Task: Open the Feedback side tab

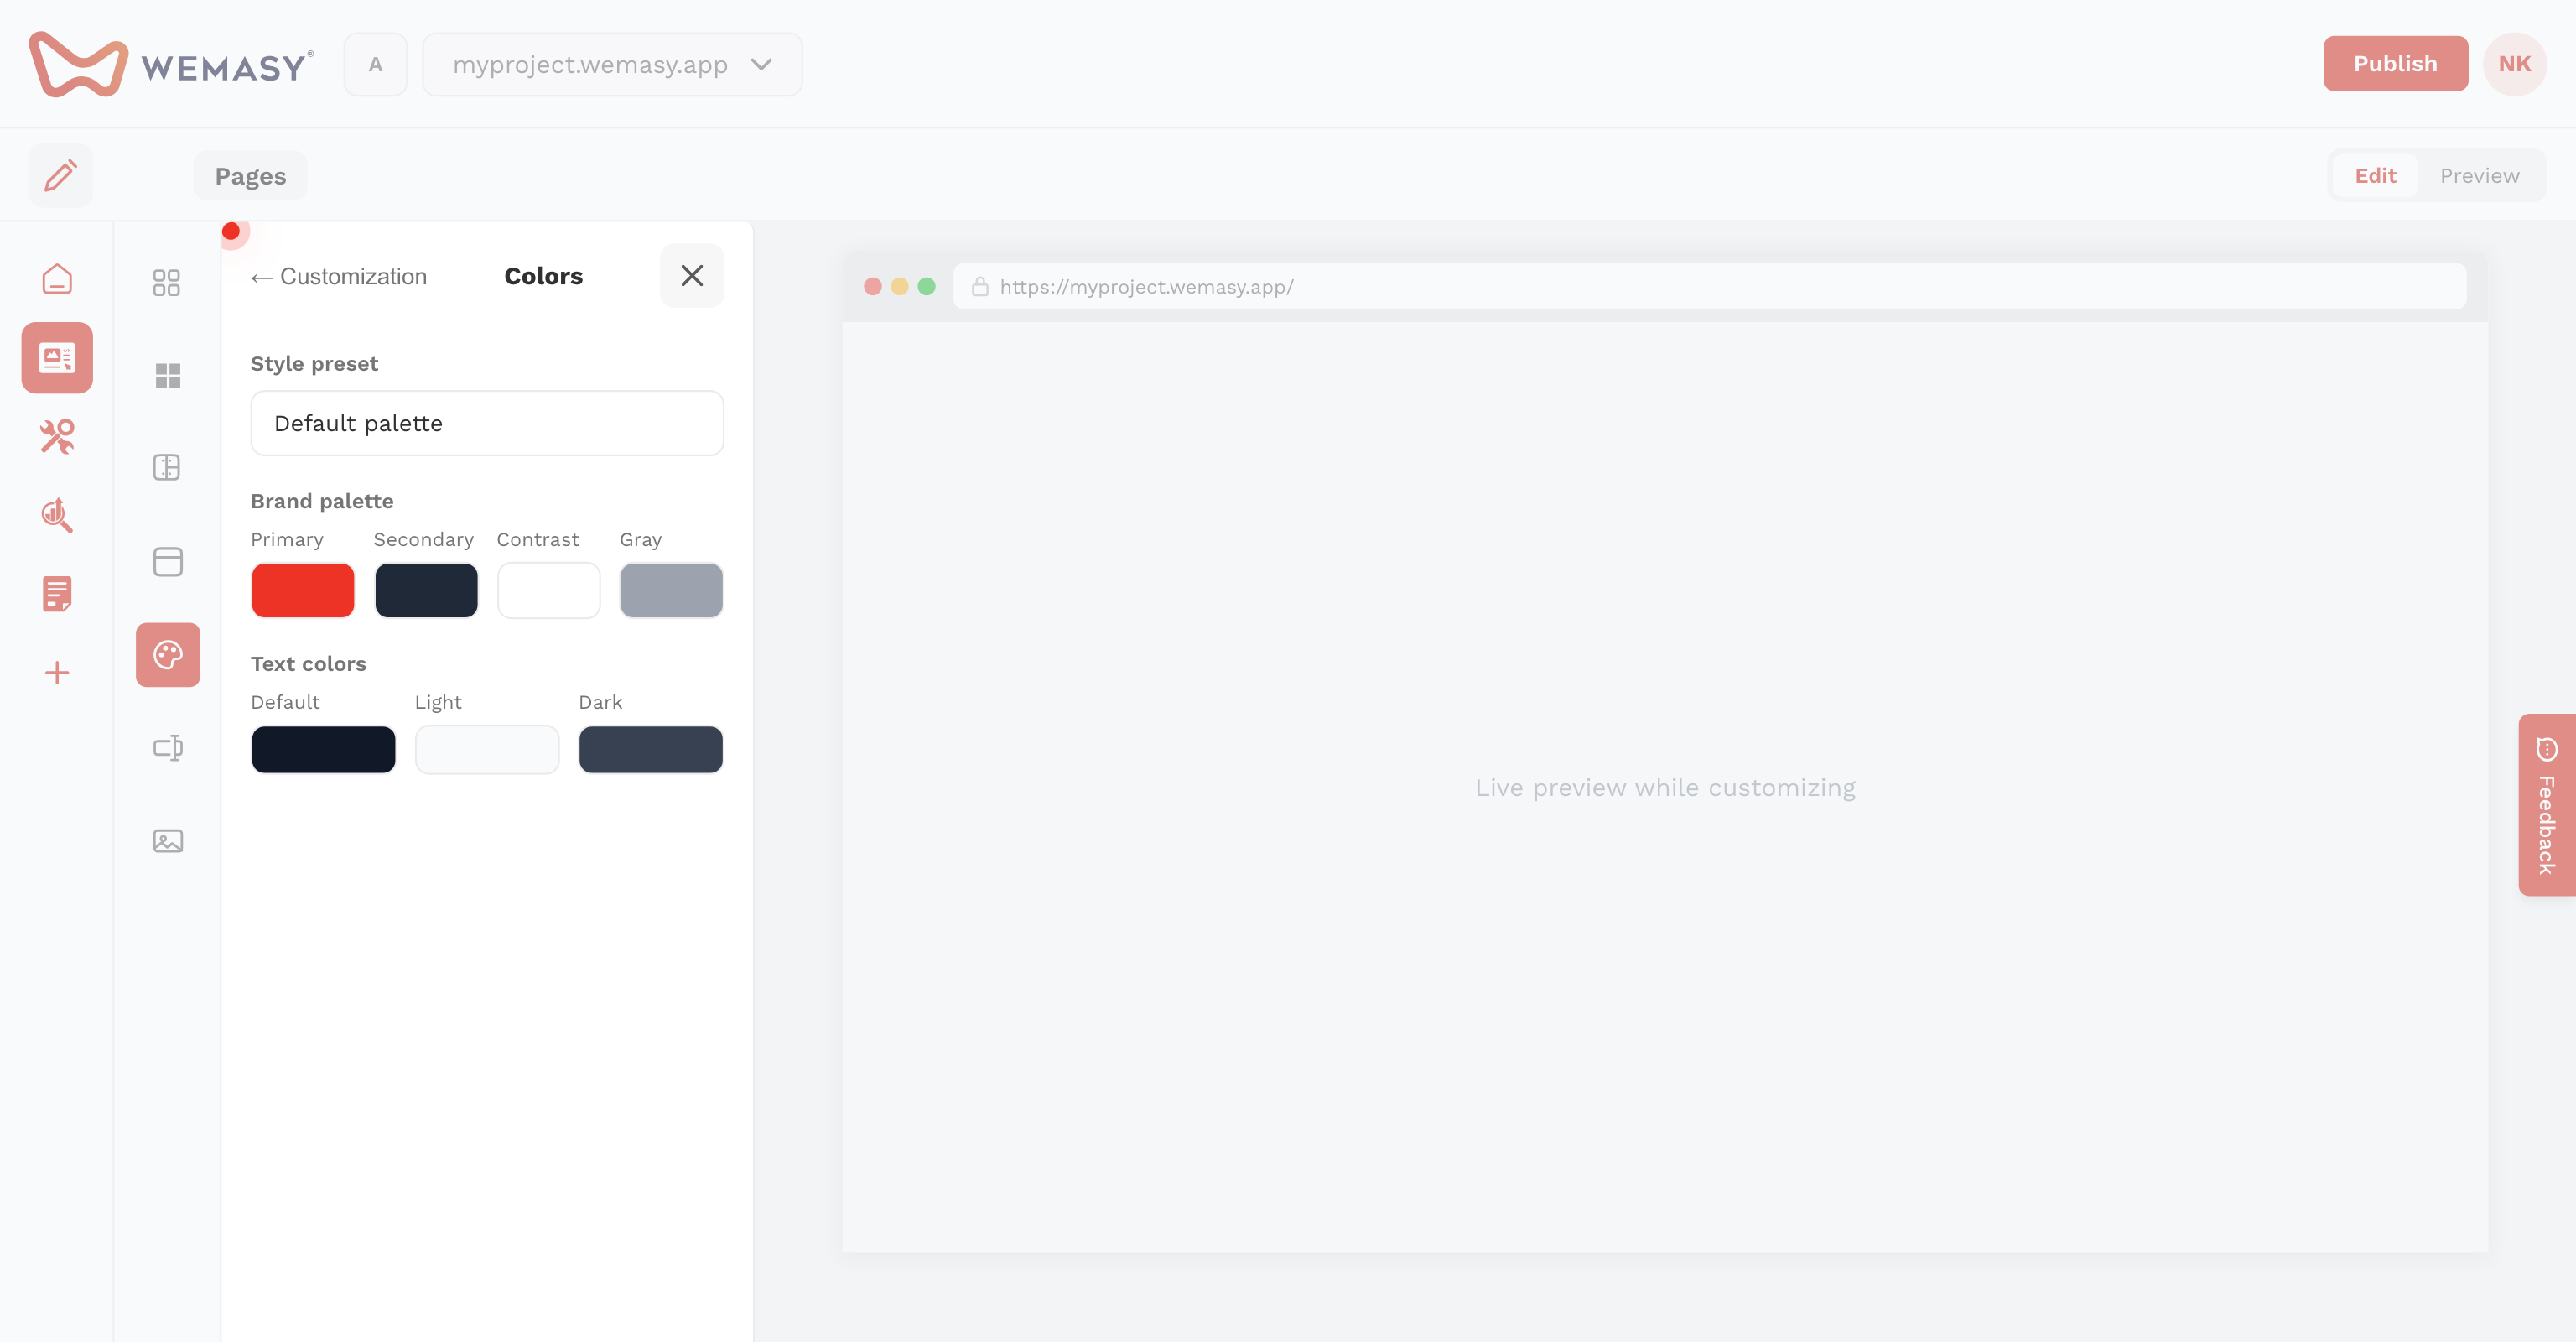Action: 2546,805
